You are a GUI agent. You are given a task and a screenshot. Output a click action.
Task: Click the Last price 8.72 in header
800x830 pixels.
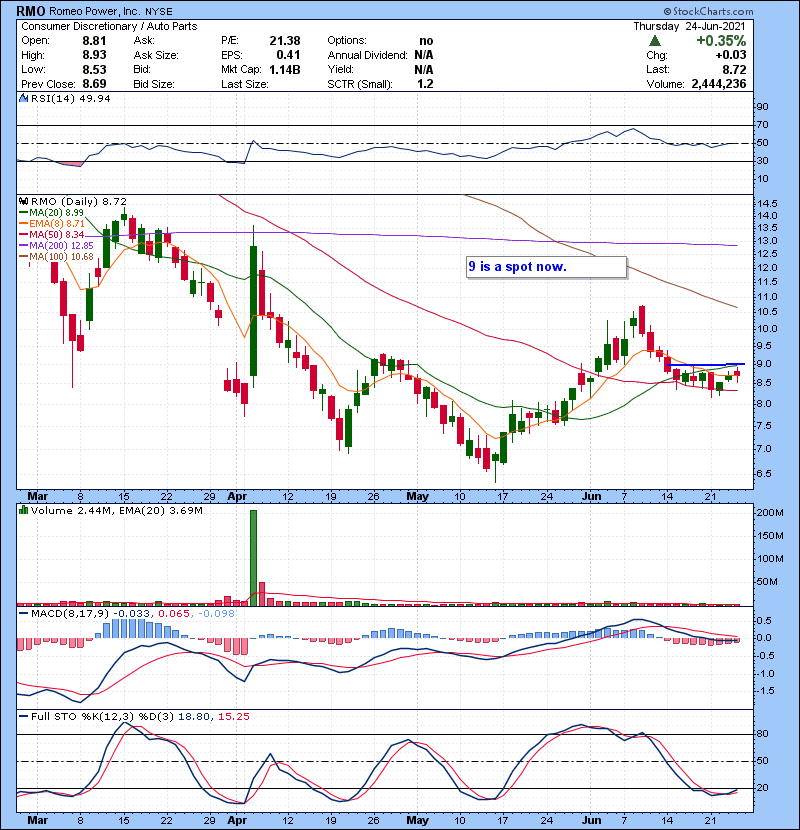click(x=734, y=69)
